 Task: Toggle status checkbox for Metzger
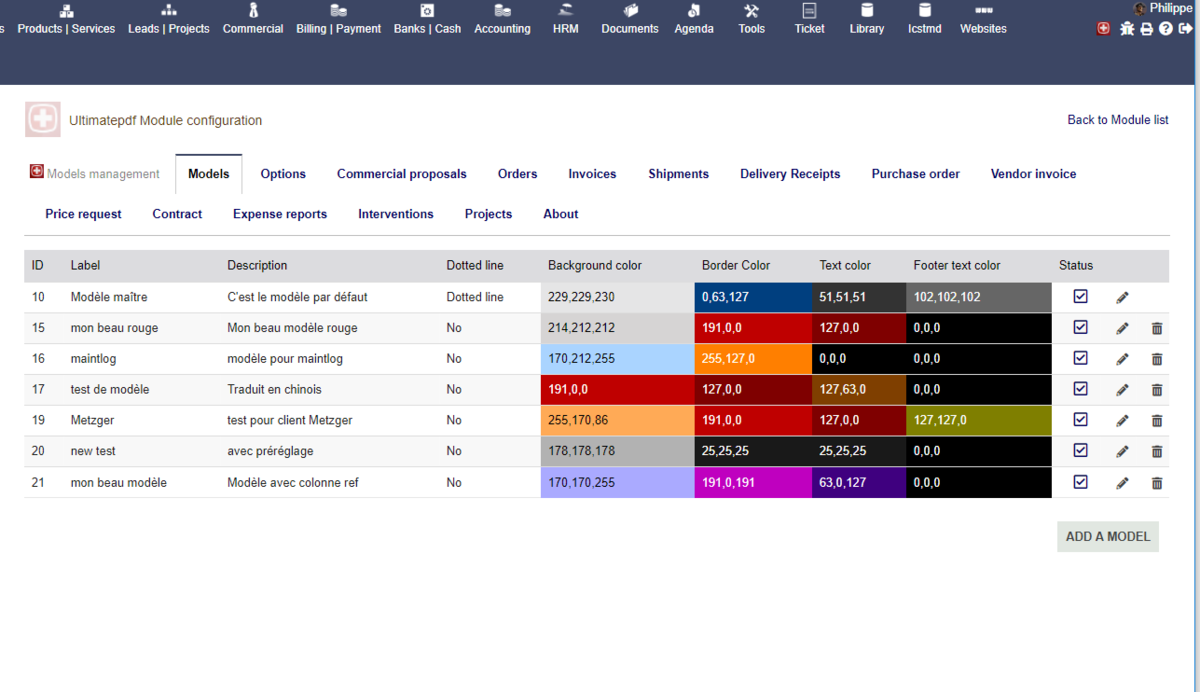1080,420
